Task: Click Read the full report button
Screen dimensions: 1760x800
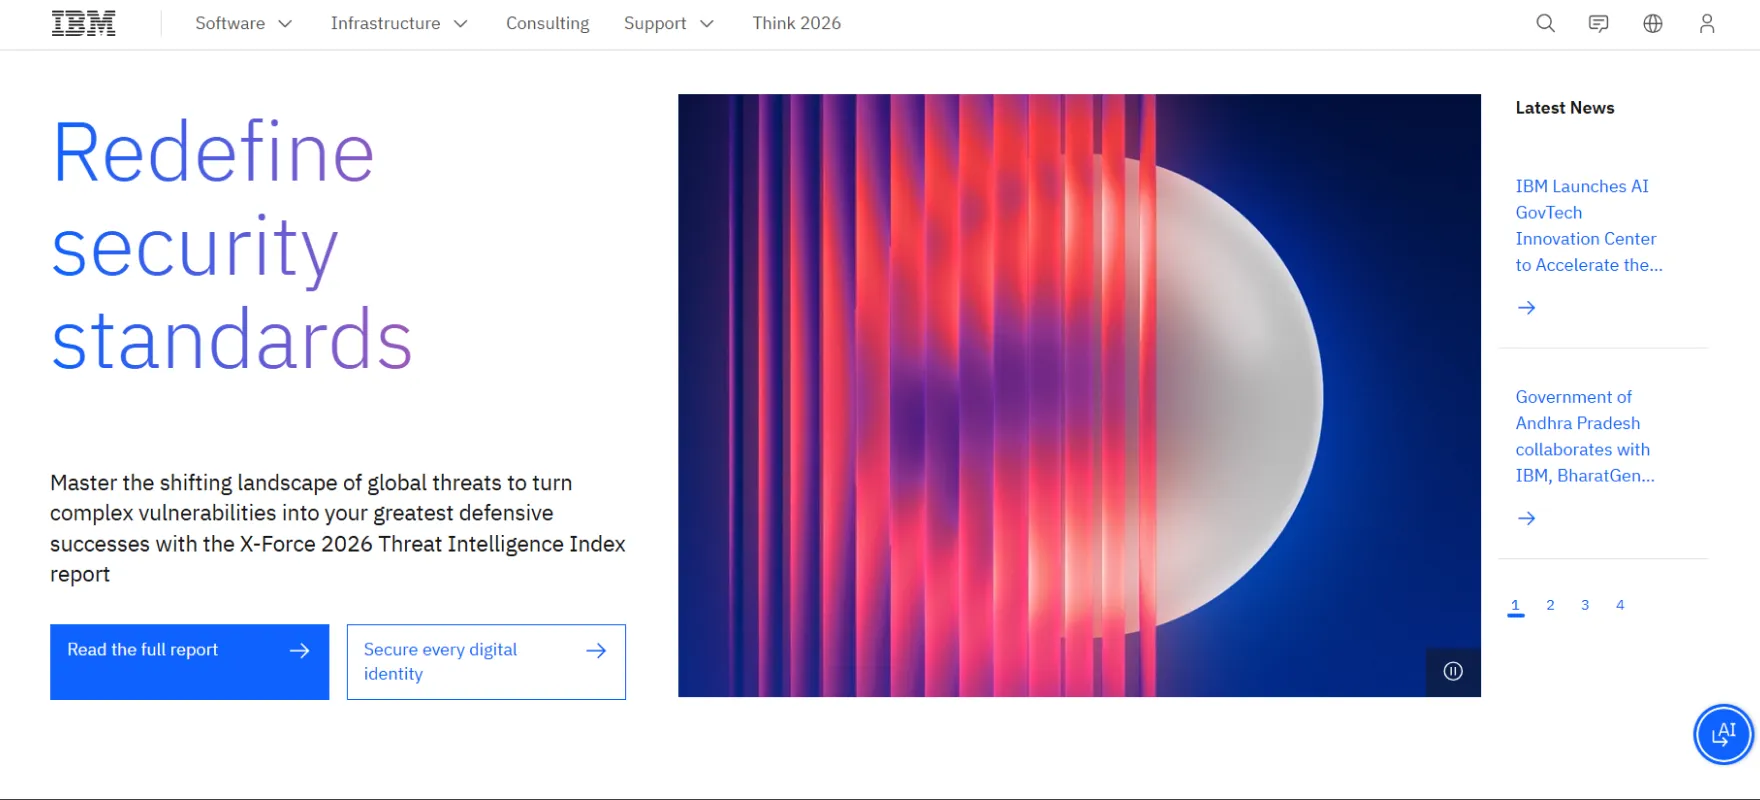Action: 189,662
